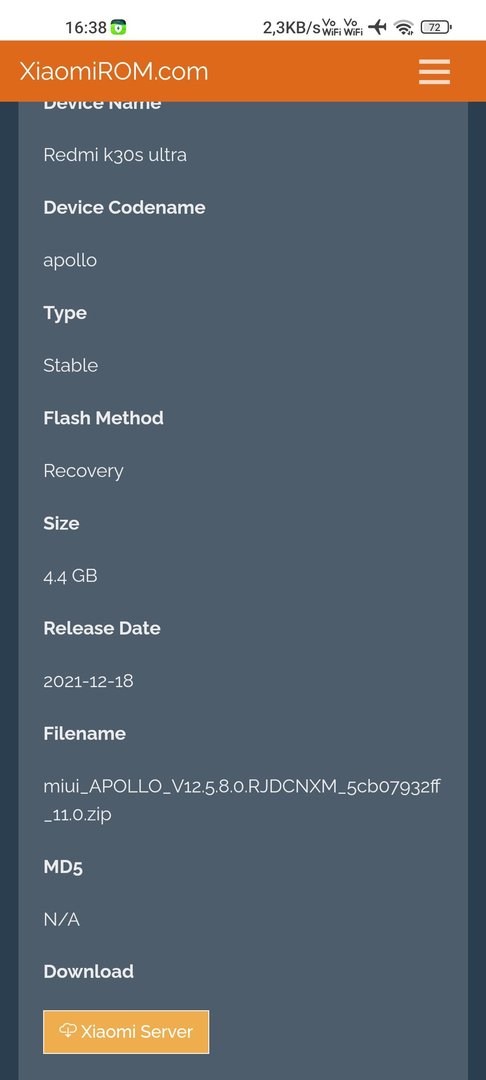Click the Xiaomi Server download button
Viewport: 486px width, 1080px height.
(x=126, y=1032)
